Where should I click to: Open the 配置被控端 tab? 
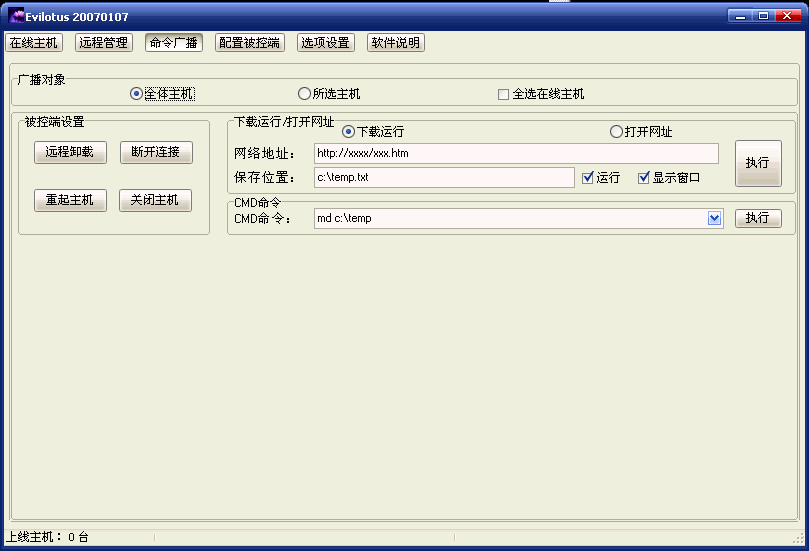(x=249, y=43)
